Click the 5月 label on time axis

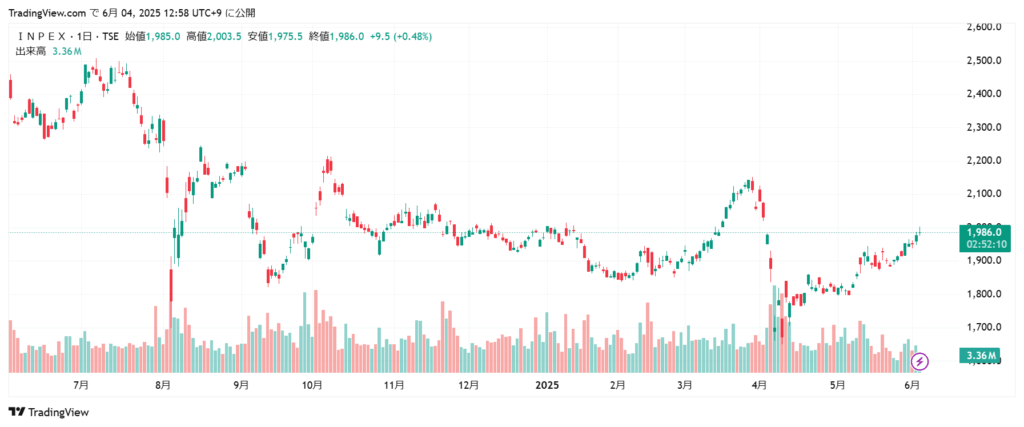(838, 385)
